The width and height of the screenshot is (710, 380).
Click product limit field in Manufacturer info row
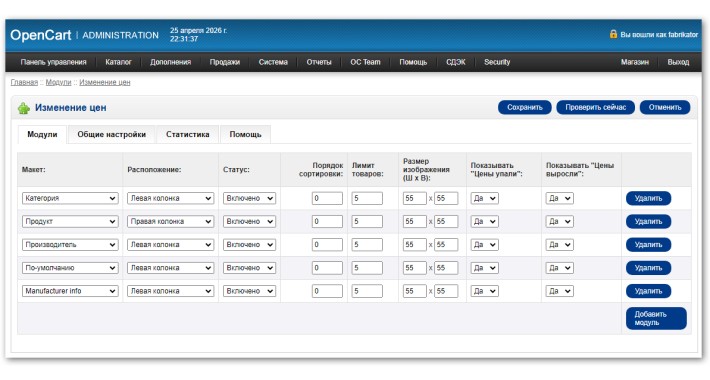[x=367, y=291]
